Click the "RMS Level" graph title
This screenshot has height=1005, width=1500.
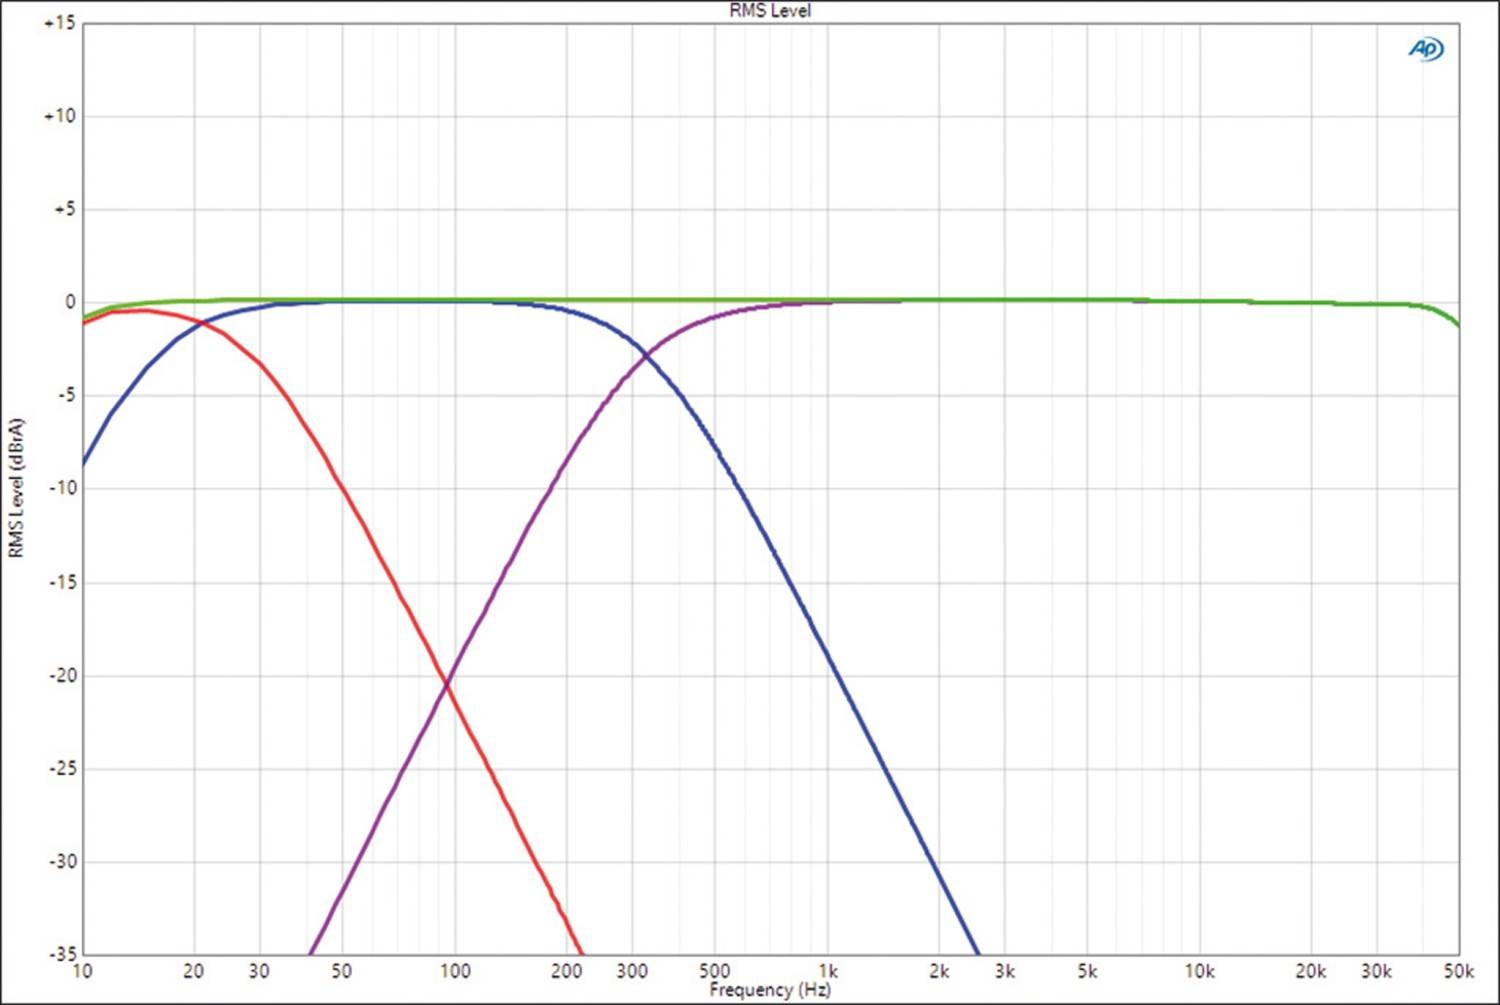pos(770,11)
